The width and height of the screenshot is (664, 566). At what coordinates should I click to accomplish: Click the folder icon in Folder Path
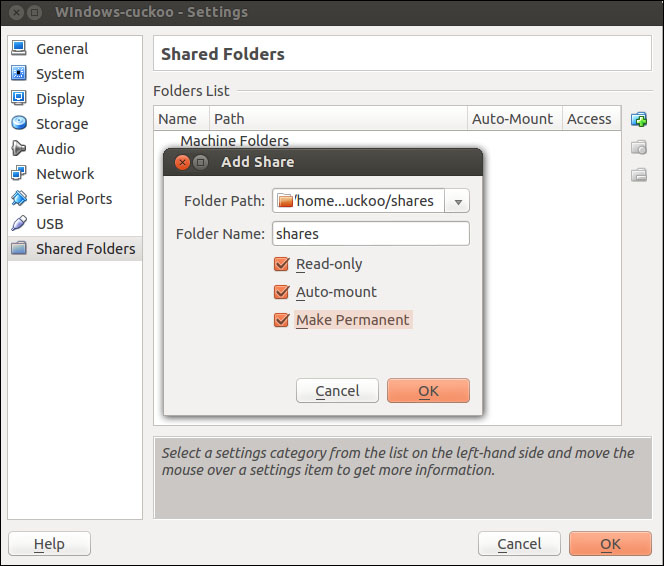pos(285,201)
